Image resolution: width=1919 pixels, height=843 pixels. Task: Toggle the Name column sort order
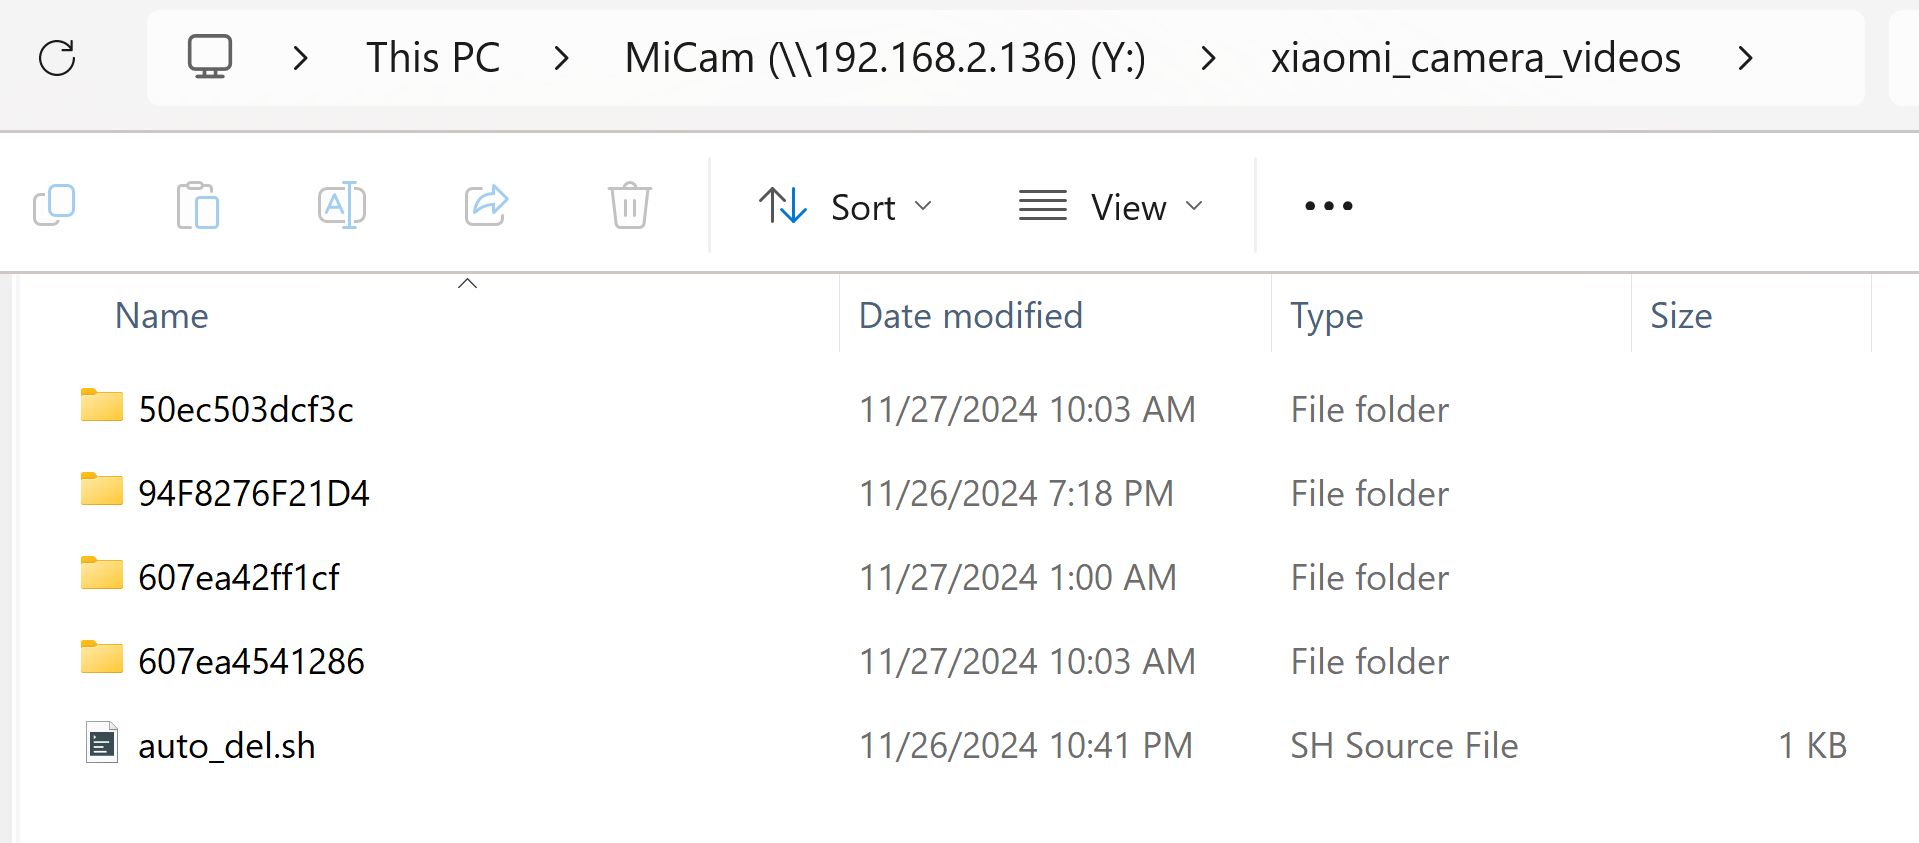coord(161,315)
